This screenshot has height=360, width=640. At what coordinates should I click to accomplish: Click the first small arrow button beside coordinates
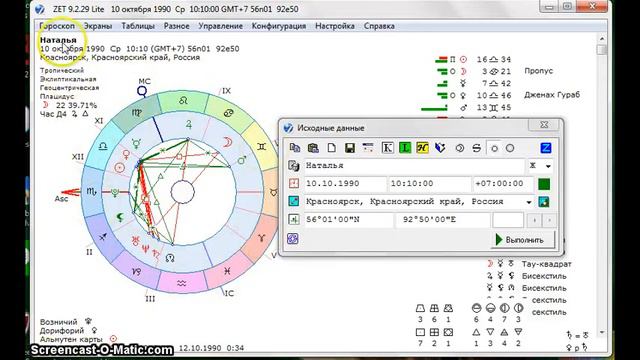534,220
